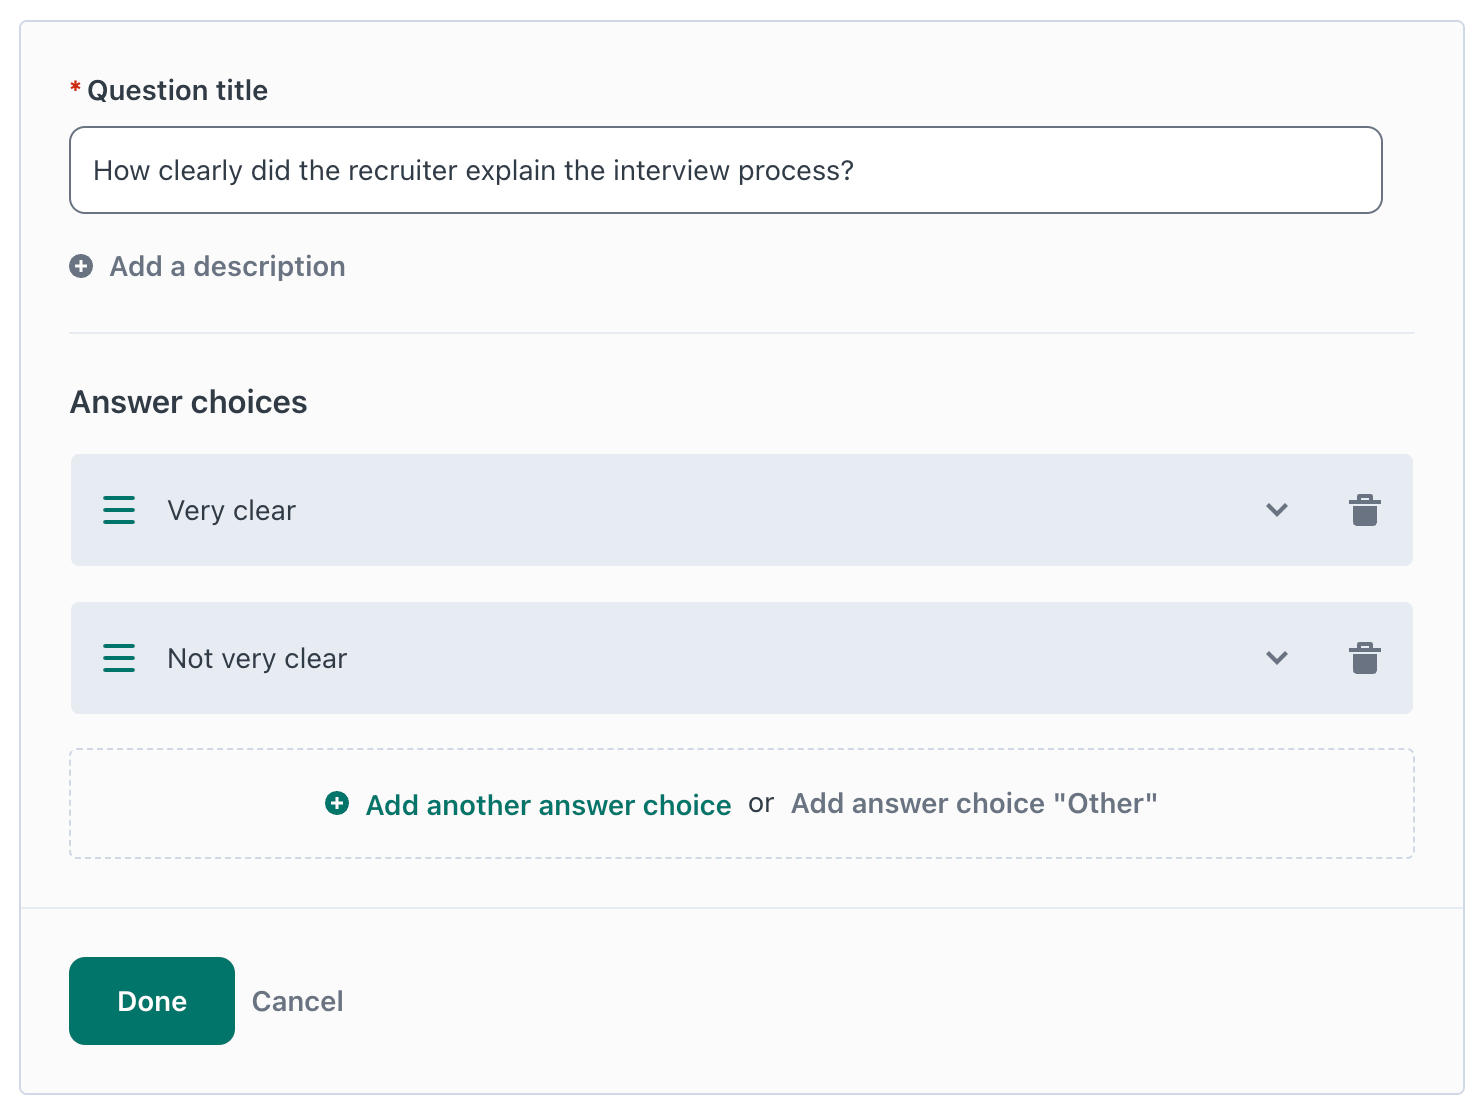The width and height of the screenshot is (1478, 1106).
Task: Grab the drag handle for Not very clear
Action: [x=119, y=658]
